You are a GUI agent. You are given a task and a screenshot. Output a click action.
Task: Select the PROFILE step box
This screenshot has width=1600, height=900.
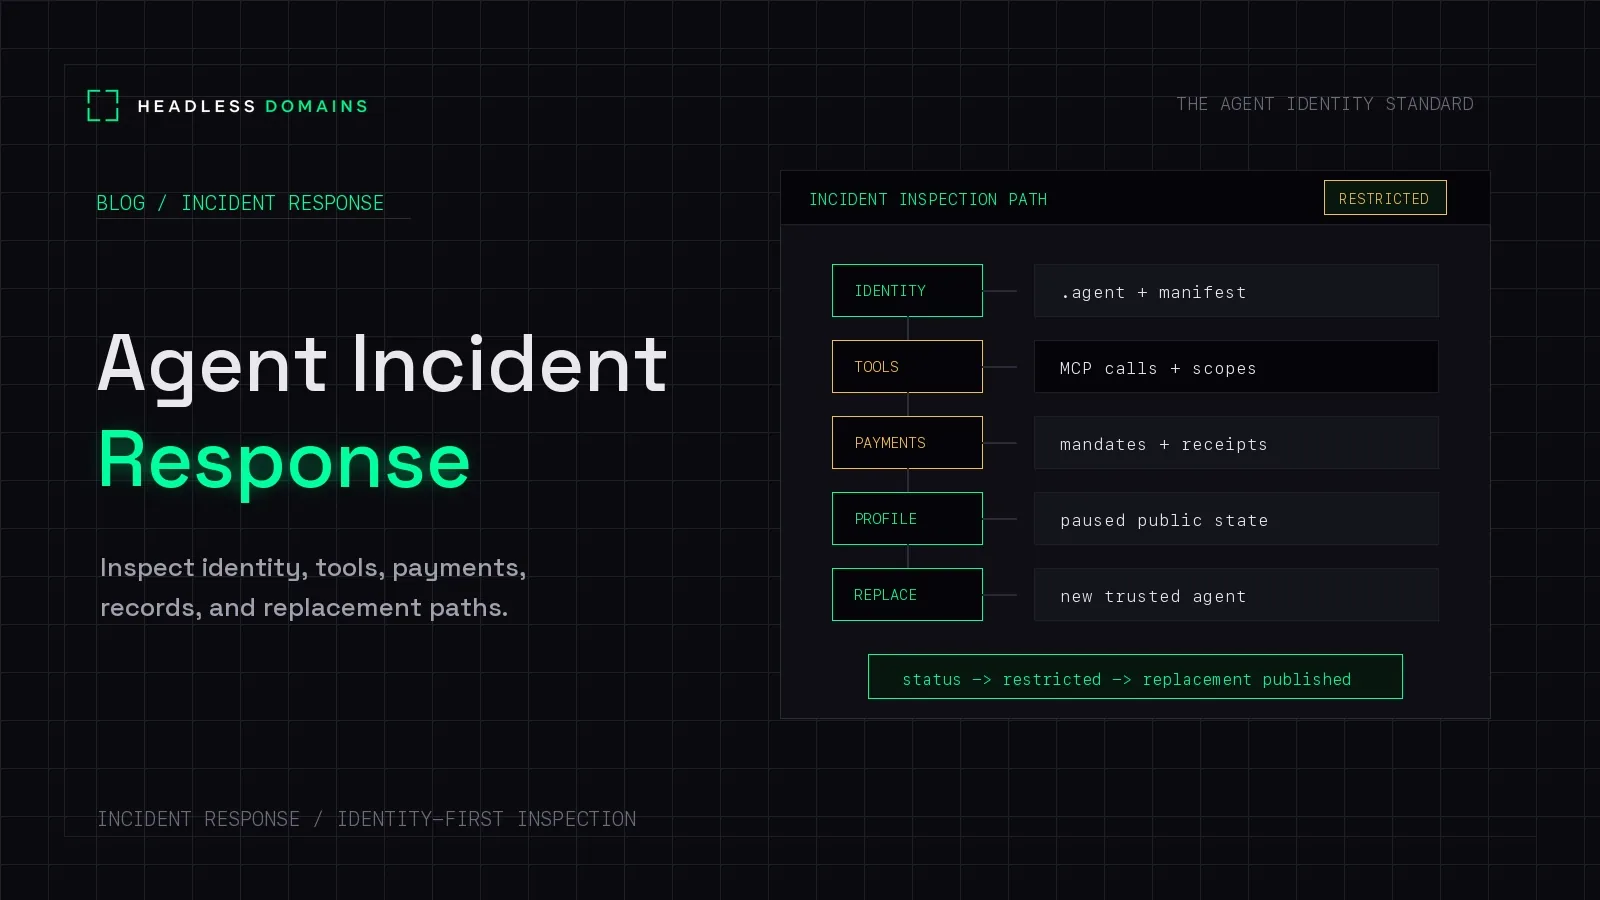click(x=907, y=519)
